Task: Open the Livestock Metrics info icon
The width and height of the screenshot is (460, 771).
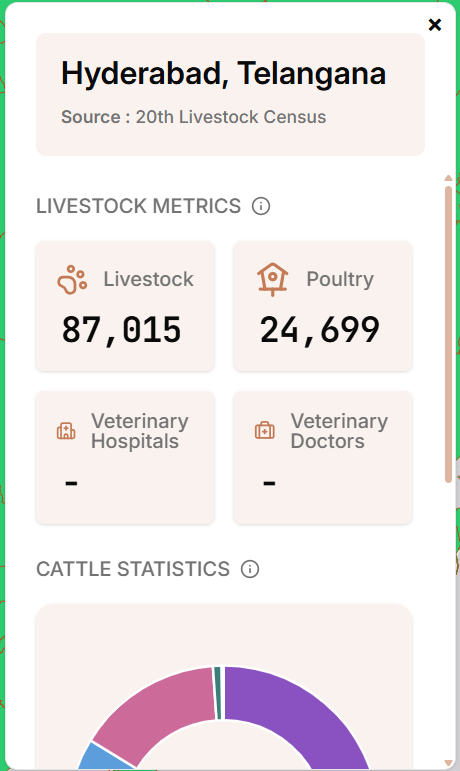Action: pos(261,206)
